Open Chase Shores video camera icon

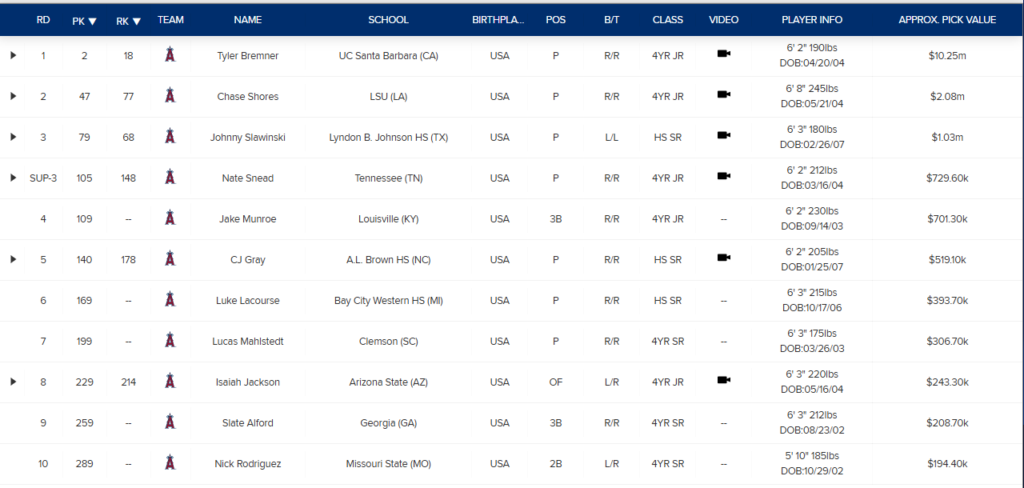coord(724,94)
